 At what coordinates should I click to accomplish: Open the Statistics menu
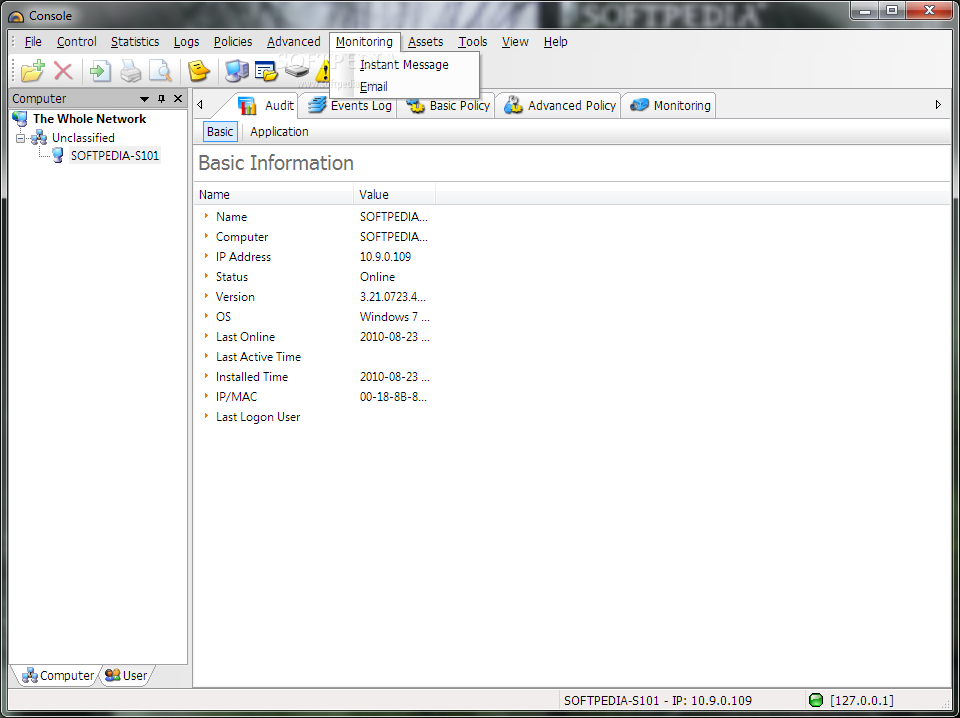pos(135,42)
